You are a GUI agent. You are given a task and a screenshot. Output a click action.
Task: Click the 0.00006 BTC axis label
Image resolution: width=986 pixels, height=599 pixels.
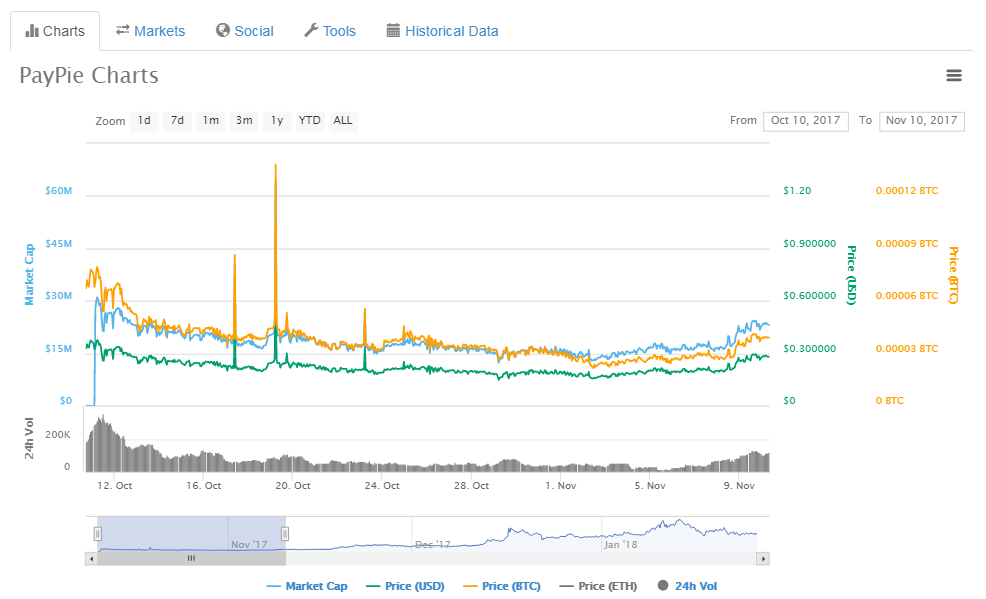click(907, 295)
